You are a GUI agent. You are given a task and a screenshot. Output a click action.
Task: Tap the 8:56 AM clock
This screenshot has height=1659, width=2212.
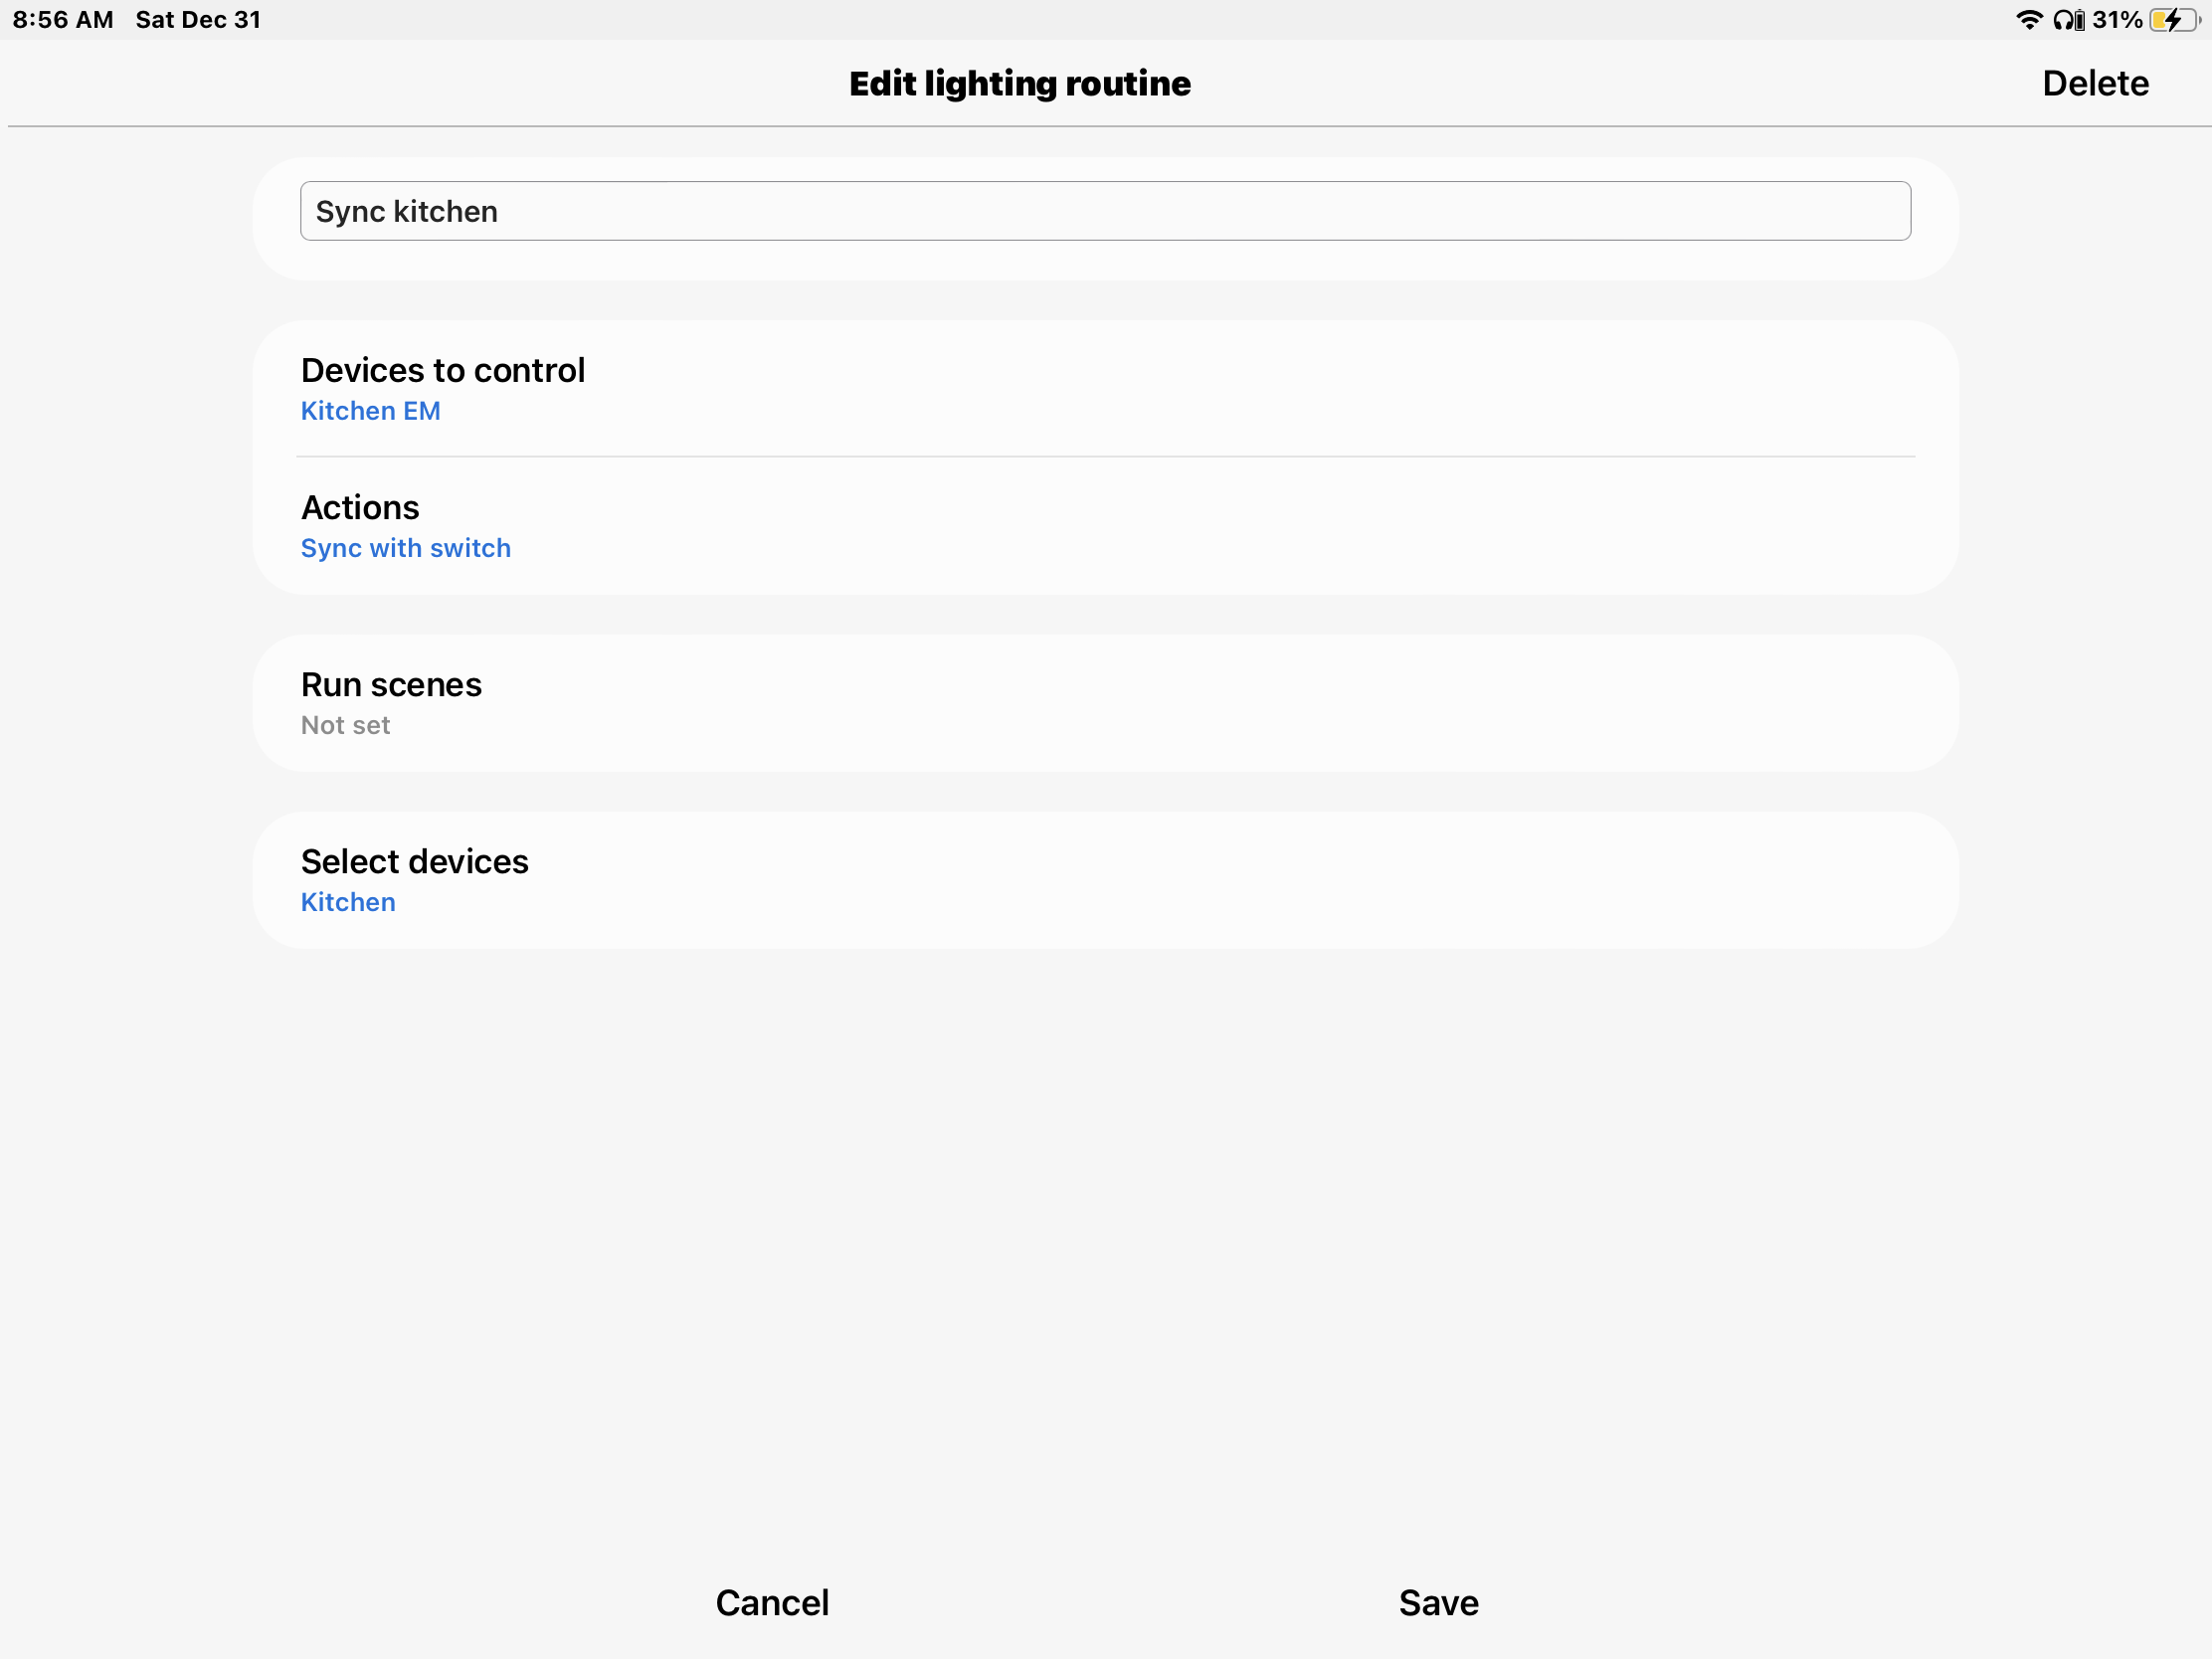tap(63, 20)
